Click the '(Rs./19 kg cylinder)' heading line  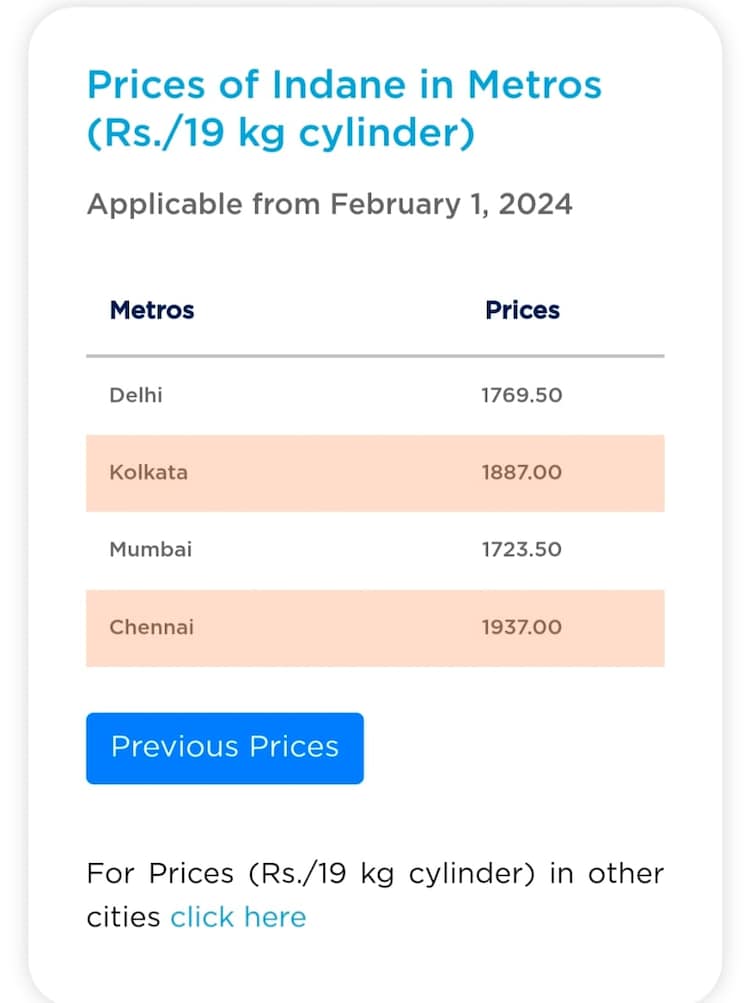pyautogui.click(x=281, y=133)
